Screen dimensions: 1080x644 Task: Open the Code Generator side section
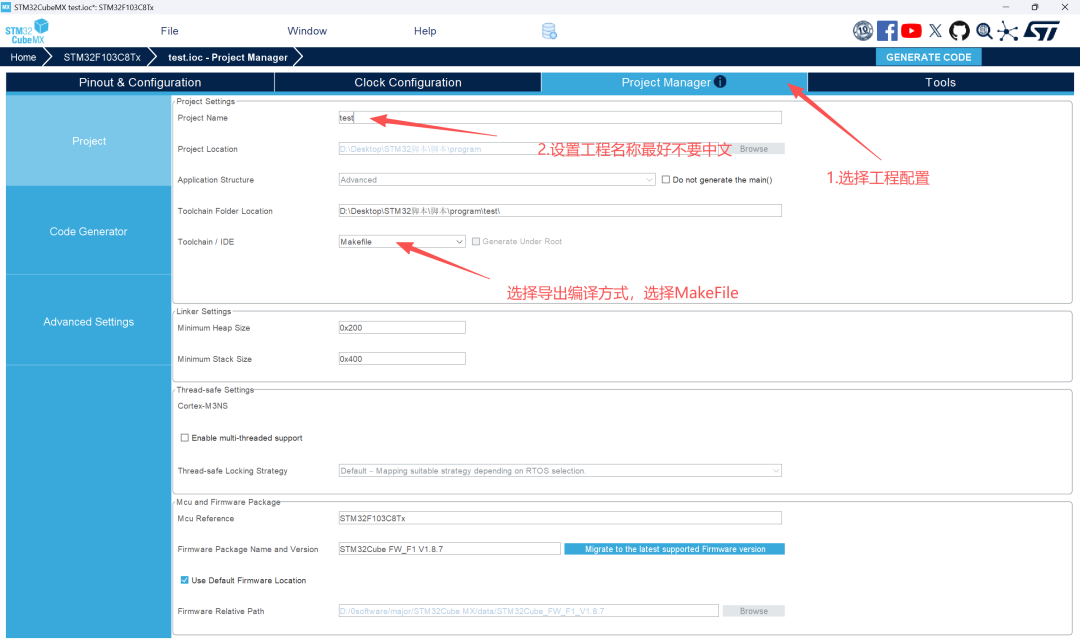(x=89, y=231)
